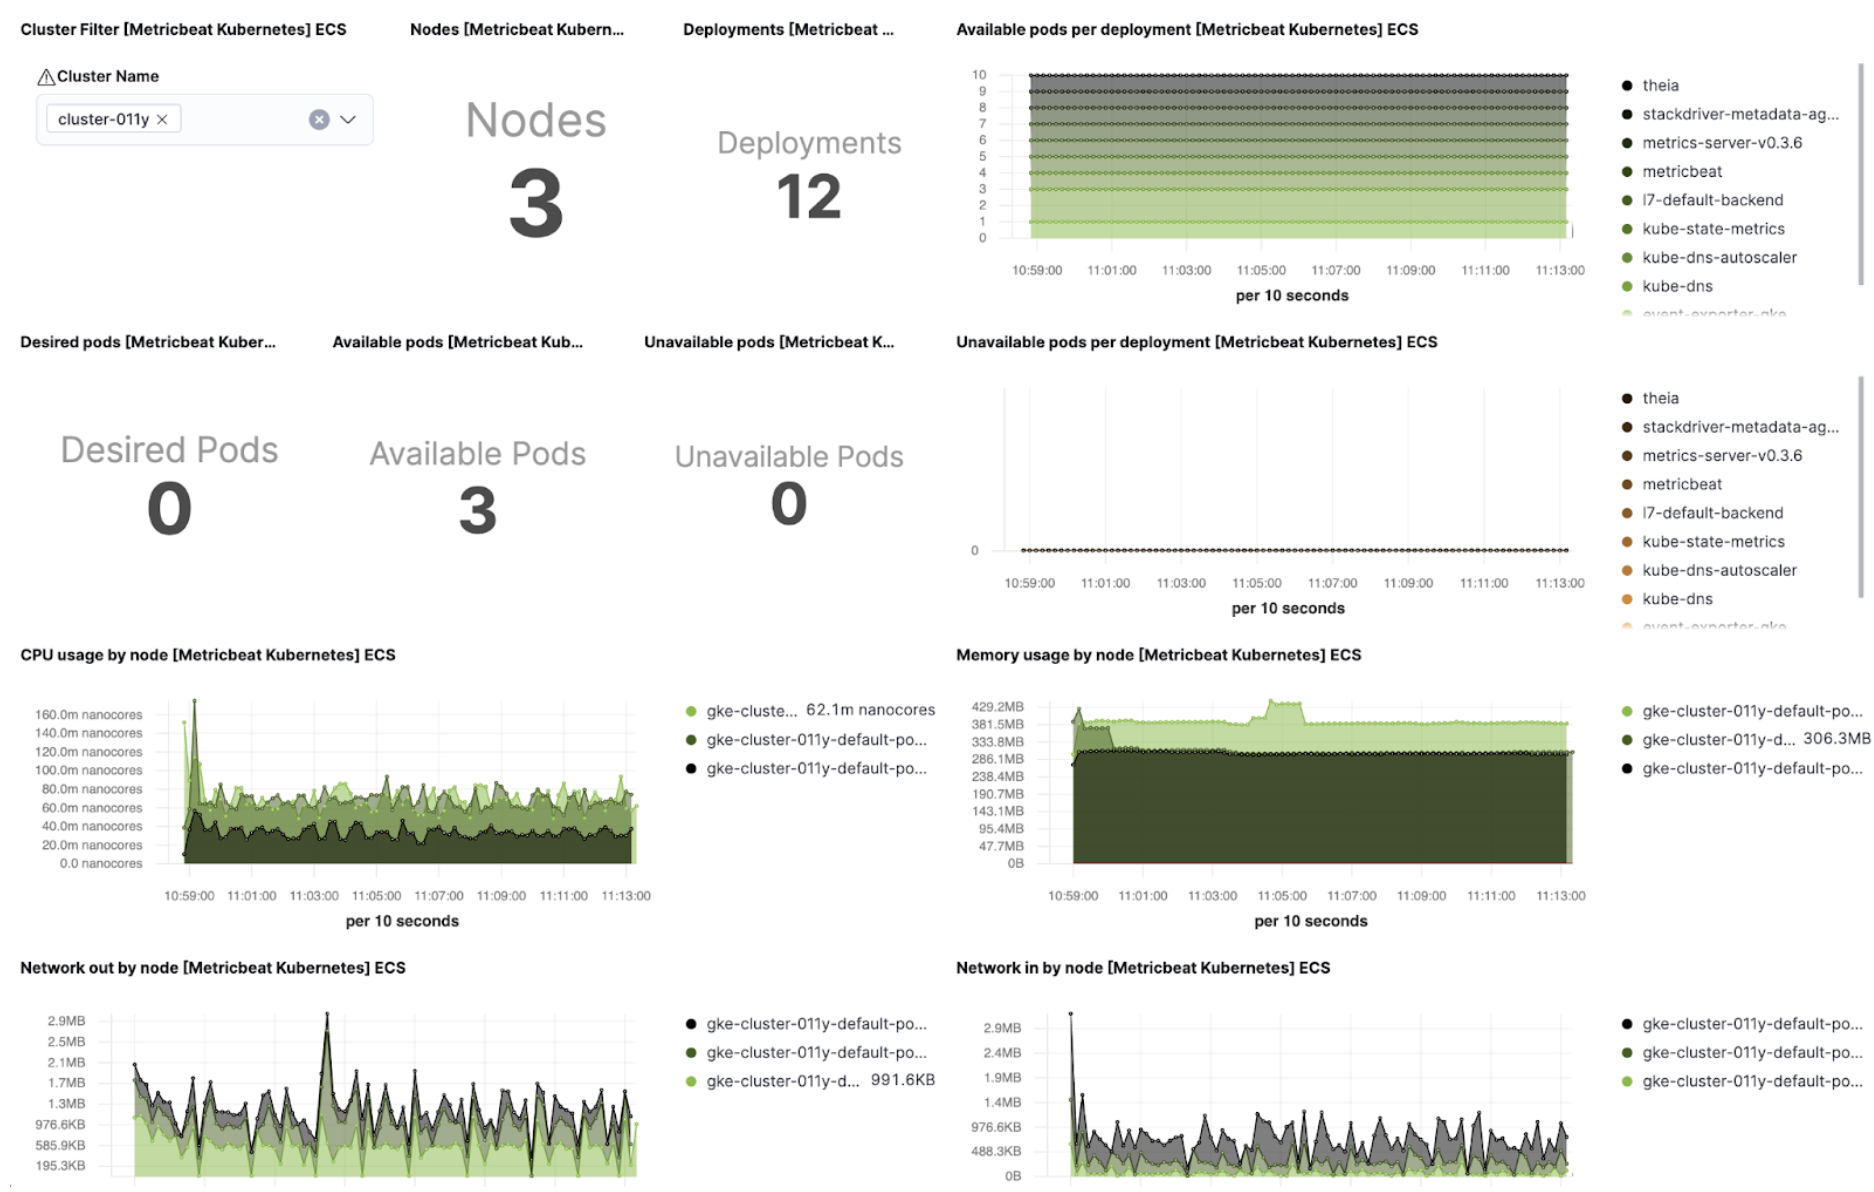Click the cluster-011y badge to edit the filter
This screenshot has width=1874, height=1192.
[x=103, y=118]
